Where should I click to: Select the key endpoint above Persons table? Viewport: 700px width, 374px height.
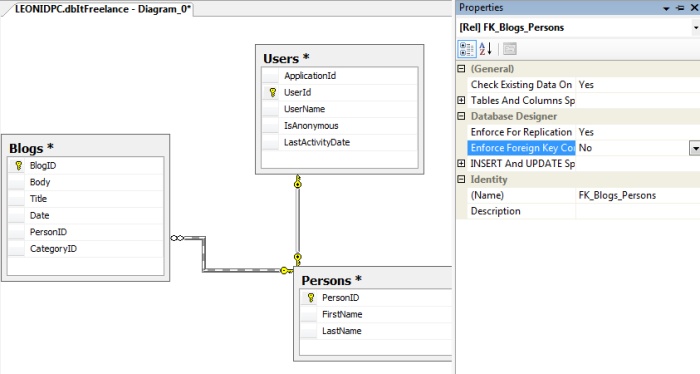298,259
